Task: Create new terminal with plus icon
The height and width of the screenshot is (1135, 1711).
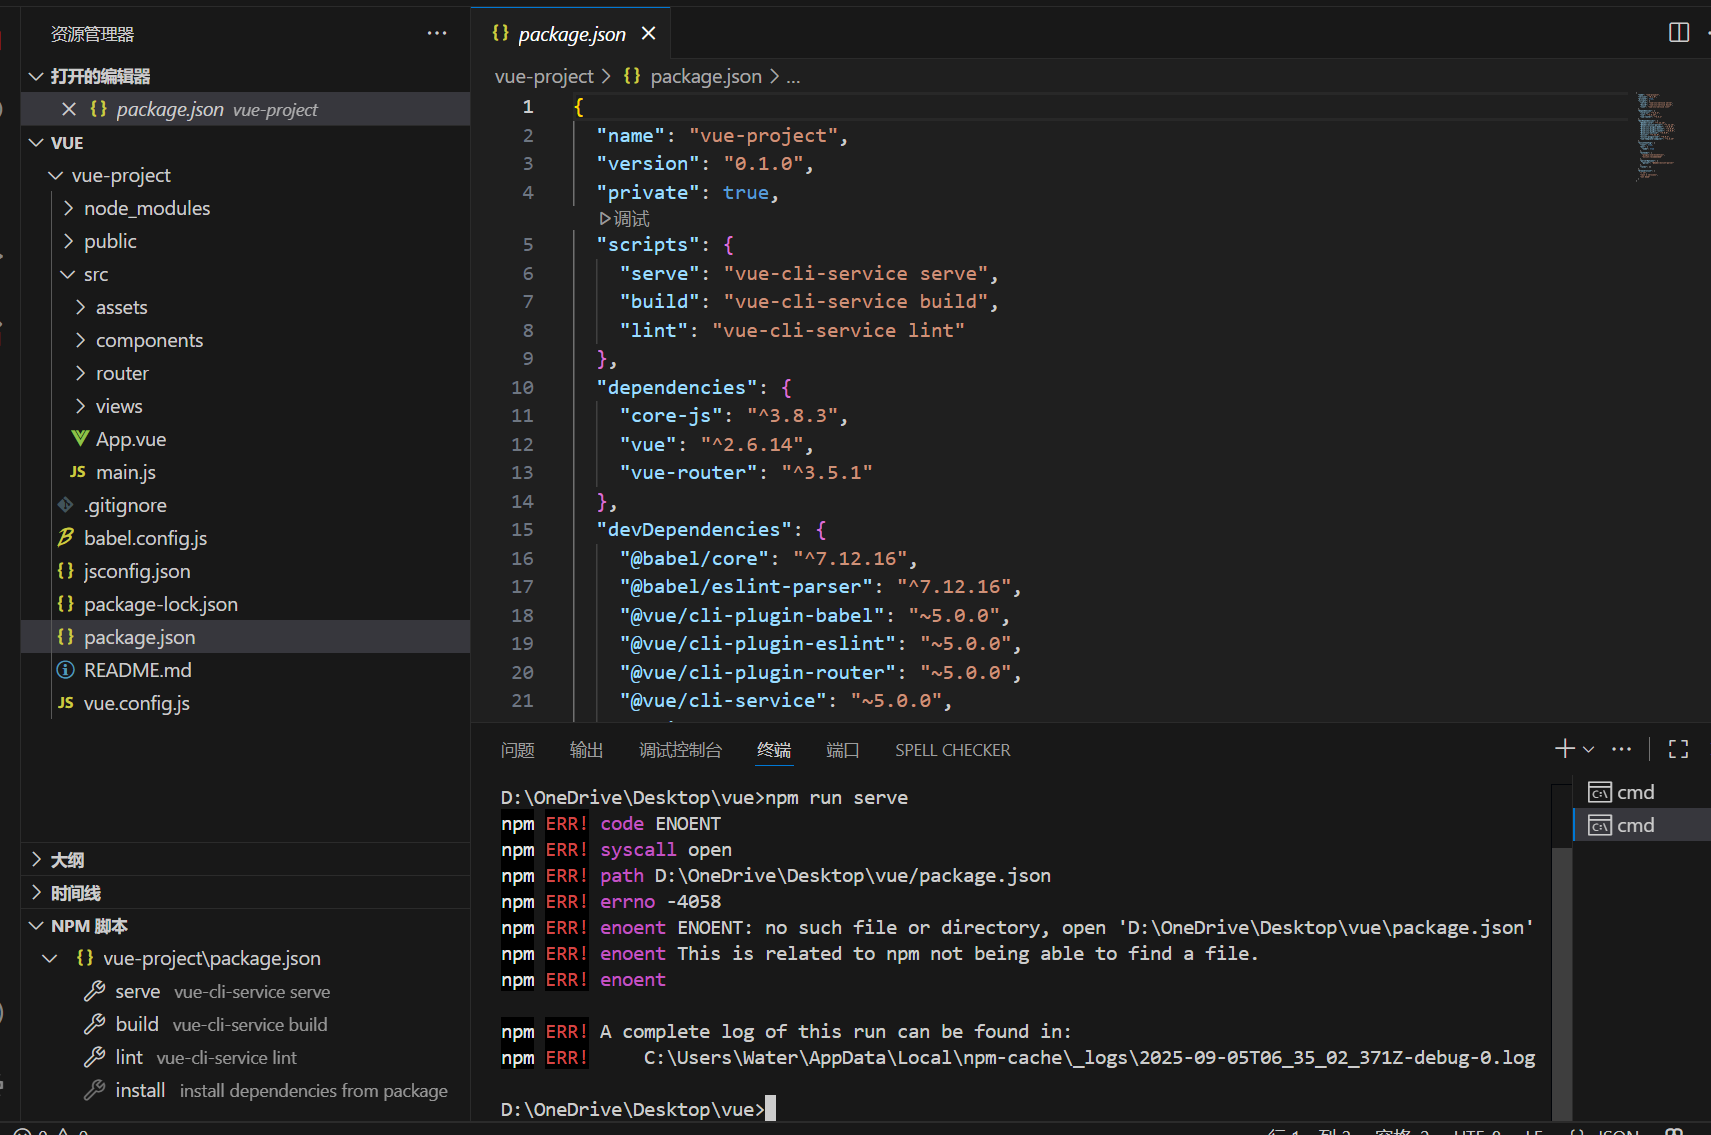Action: [1565, 748]
